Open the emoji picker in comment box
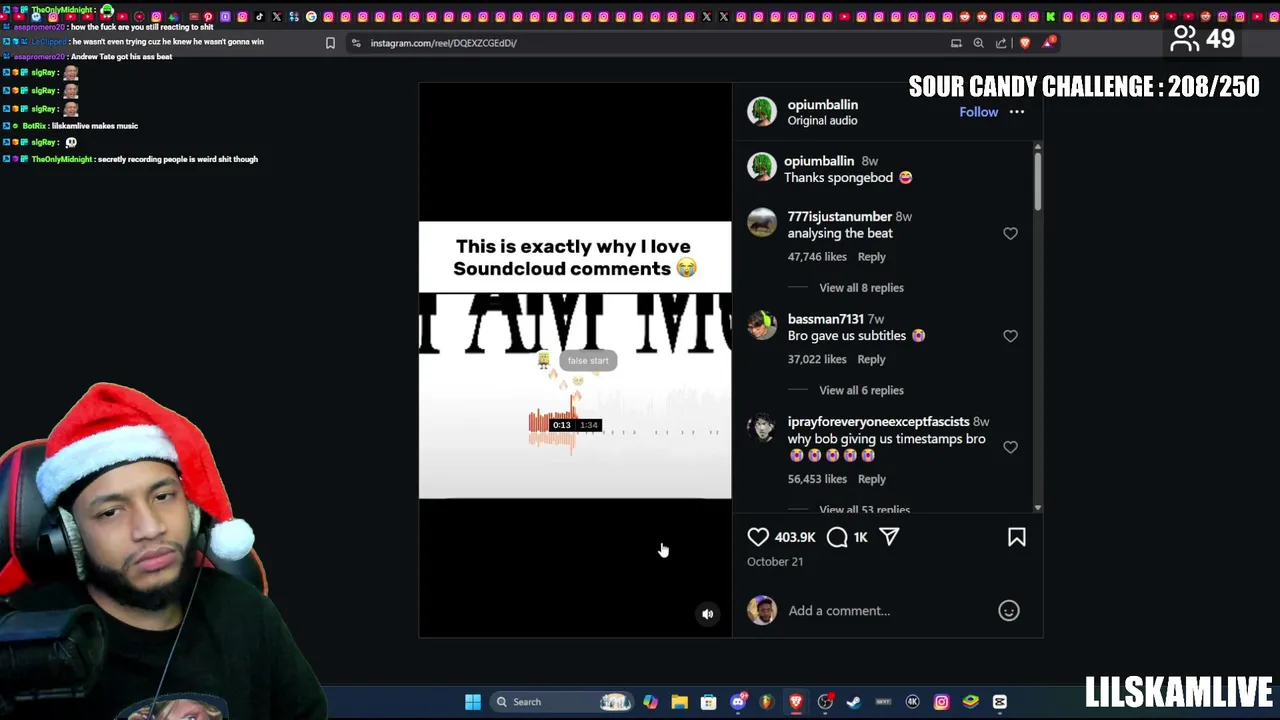This screenshot has height=720, width=1280. (x=1008, y=610)
